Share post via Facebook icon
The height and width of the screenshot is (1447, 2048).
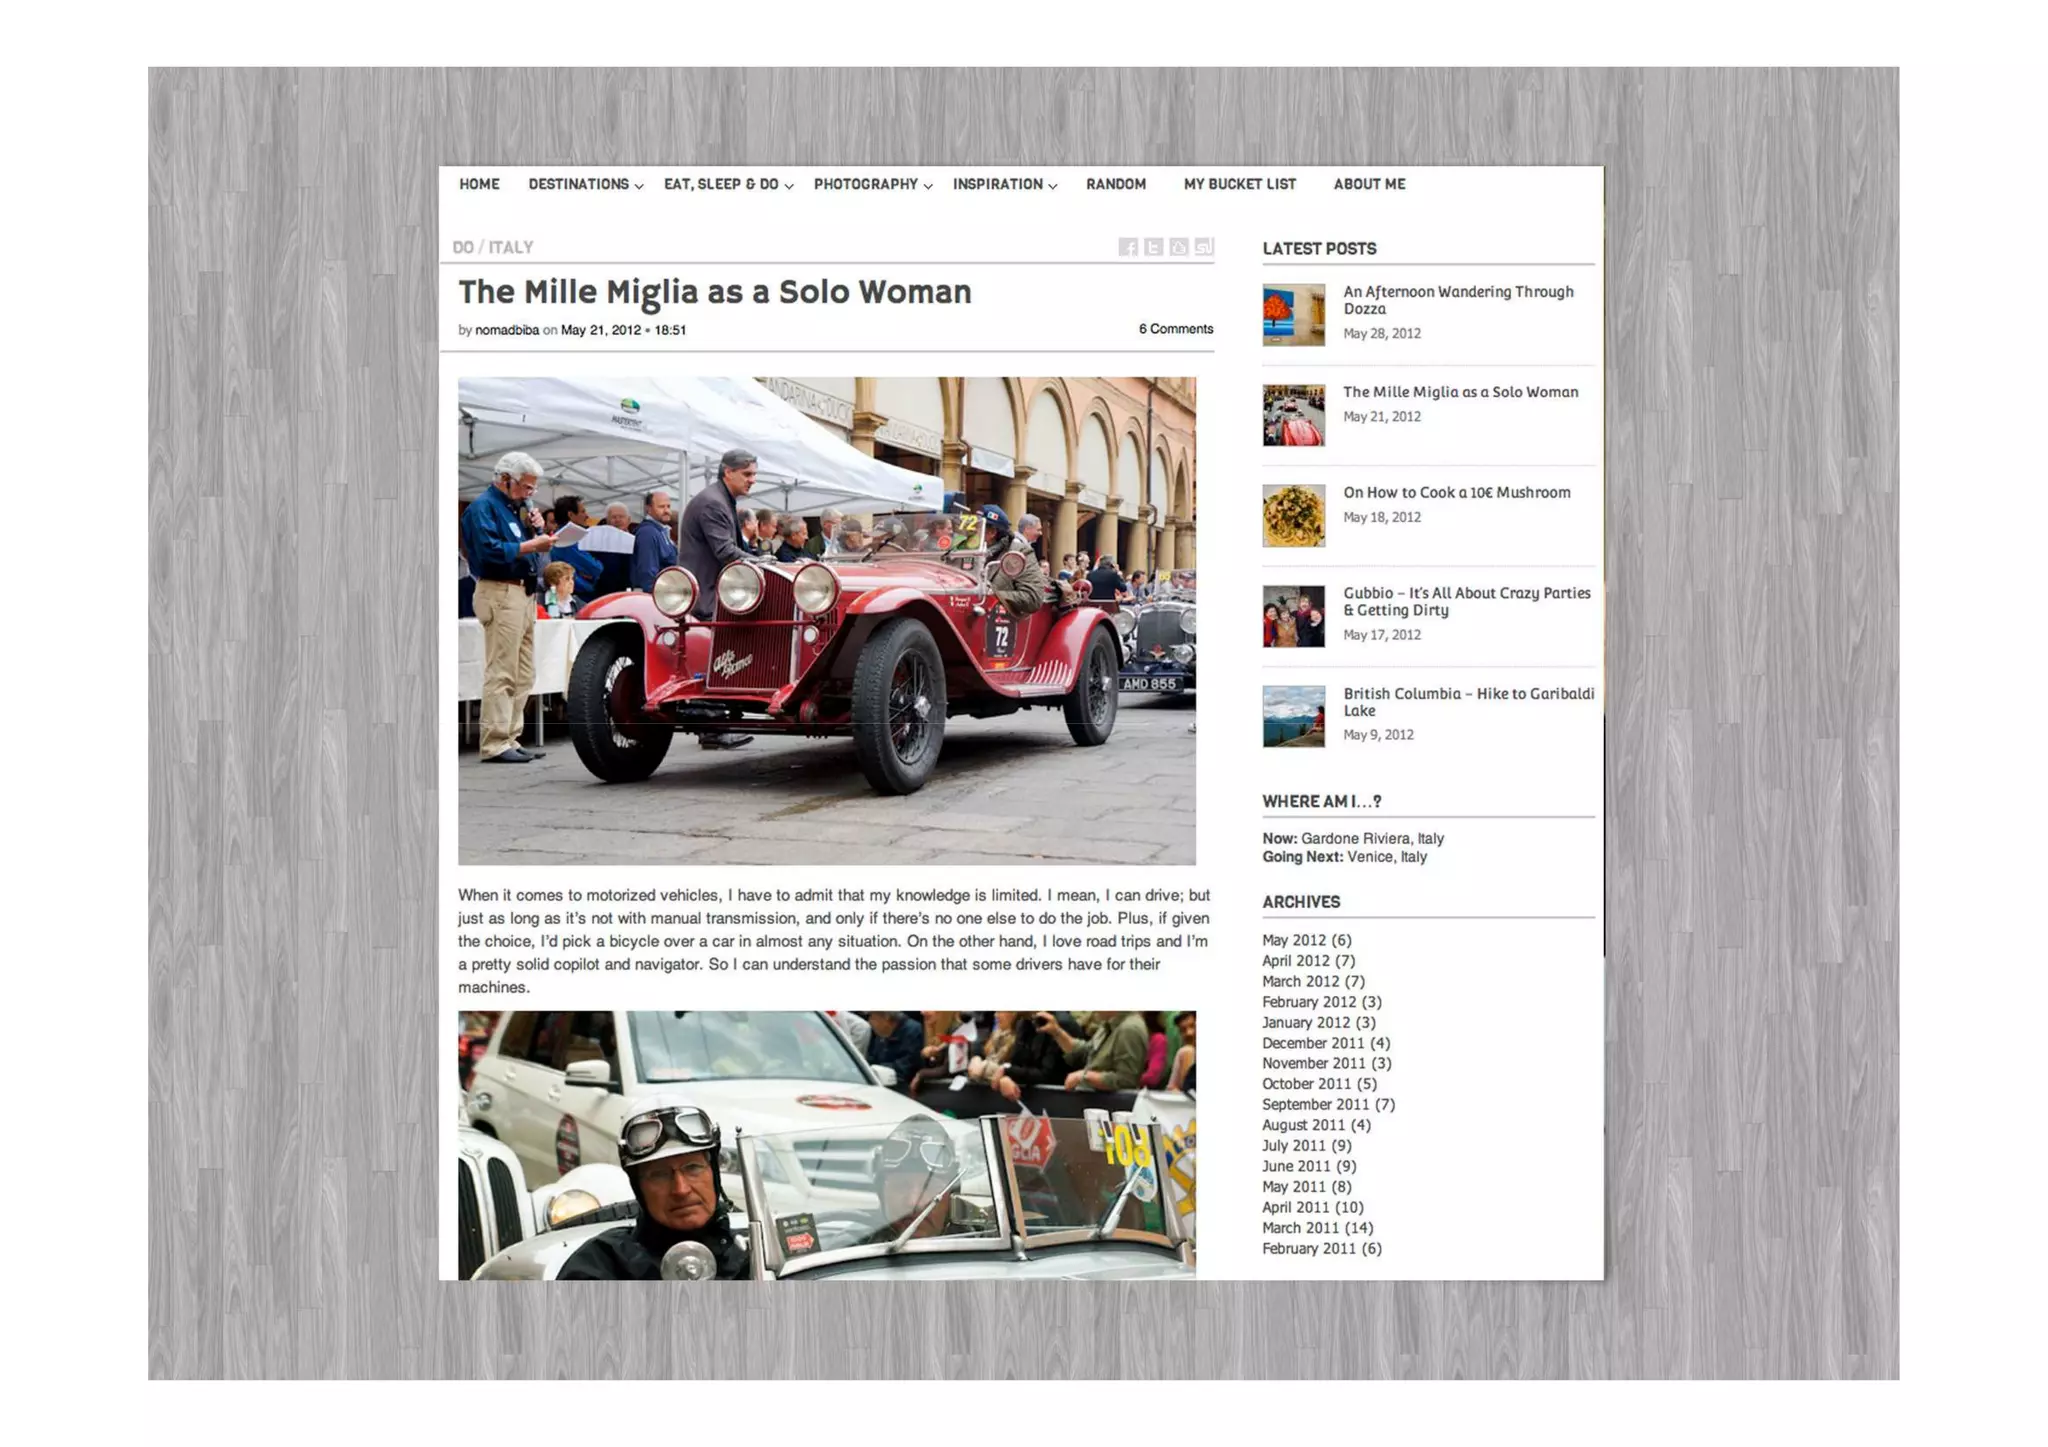(1128, 247)
